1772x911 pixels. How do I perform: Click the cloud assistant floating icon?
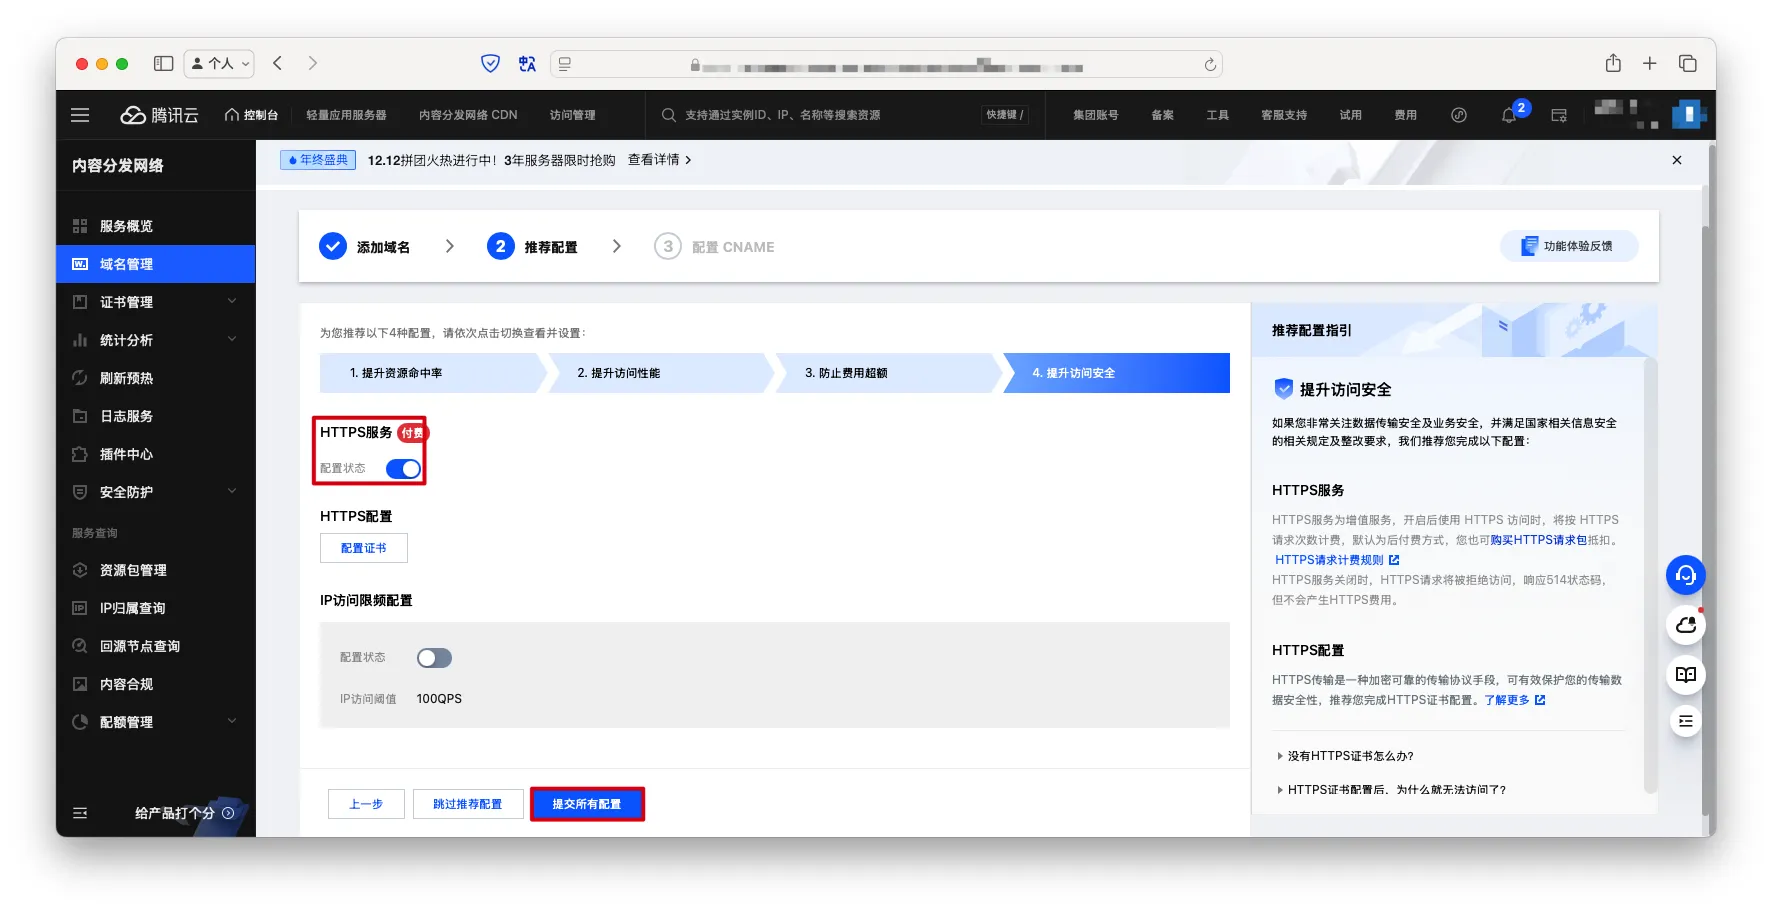point(1685,625)
